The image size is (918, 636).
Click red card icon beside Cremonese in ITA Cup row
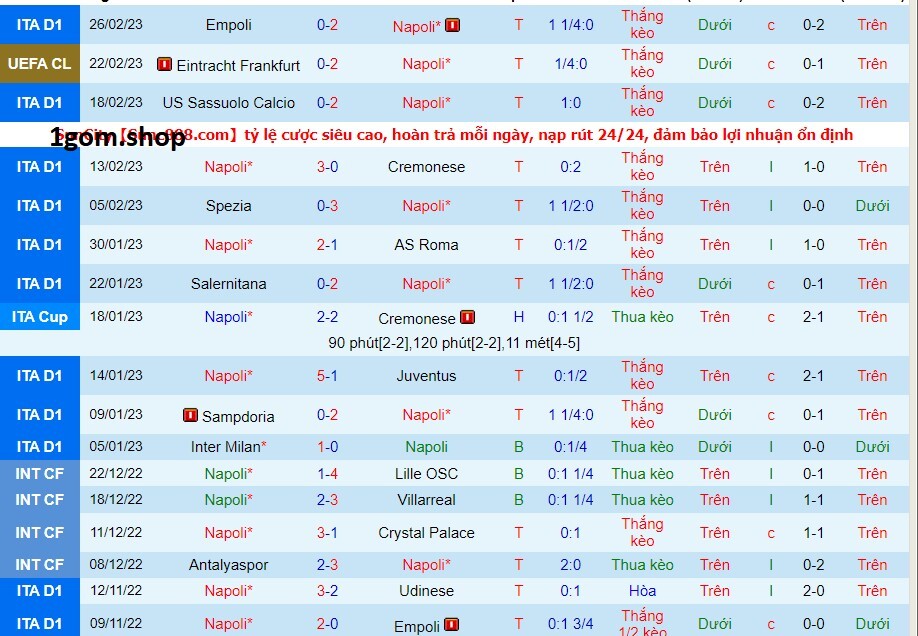coord(467,318)
